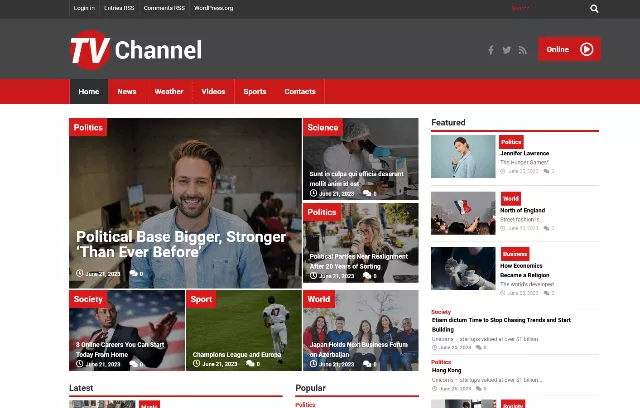Screen dimensions: 640x408
Task: Open Champions League and Europa article
Action: (x=237, y=355)
